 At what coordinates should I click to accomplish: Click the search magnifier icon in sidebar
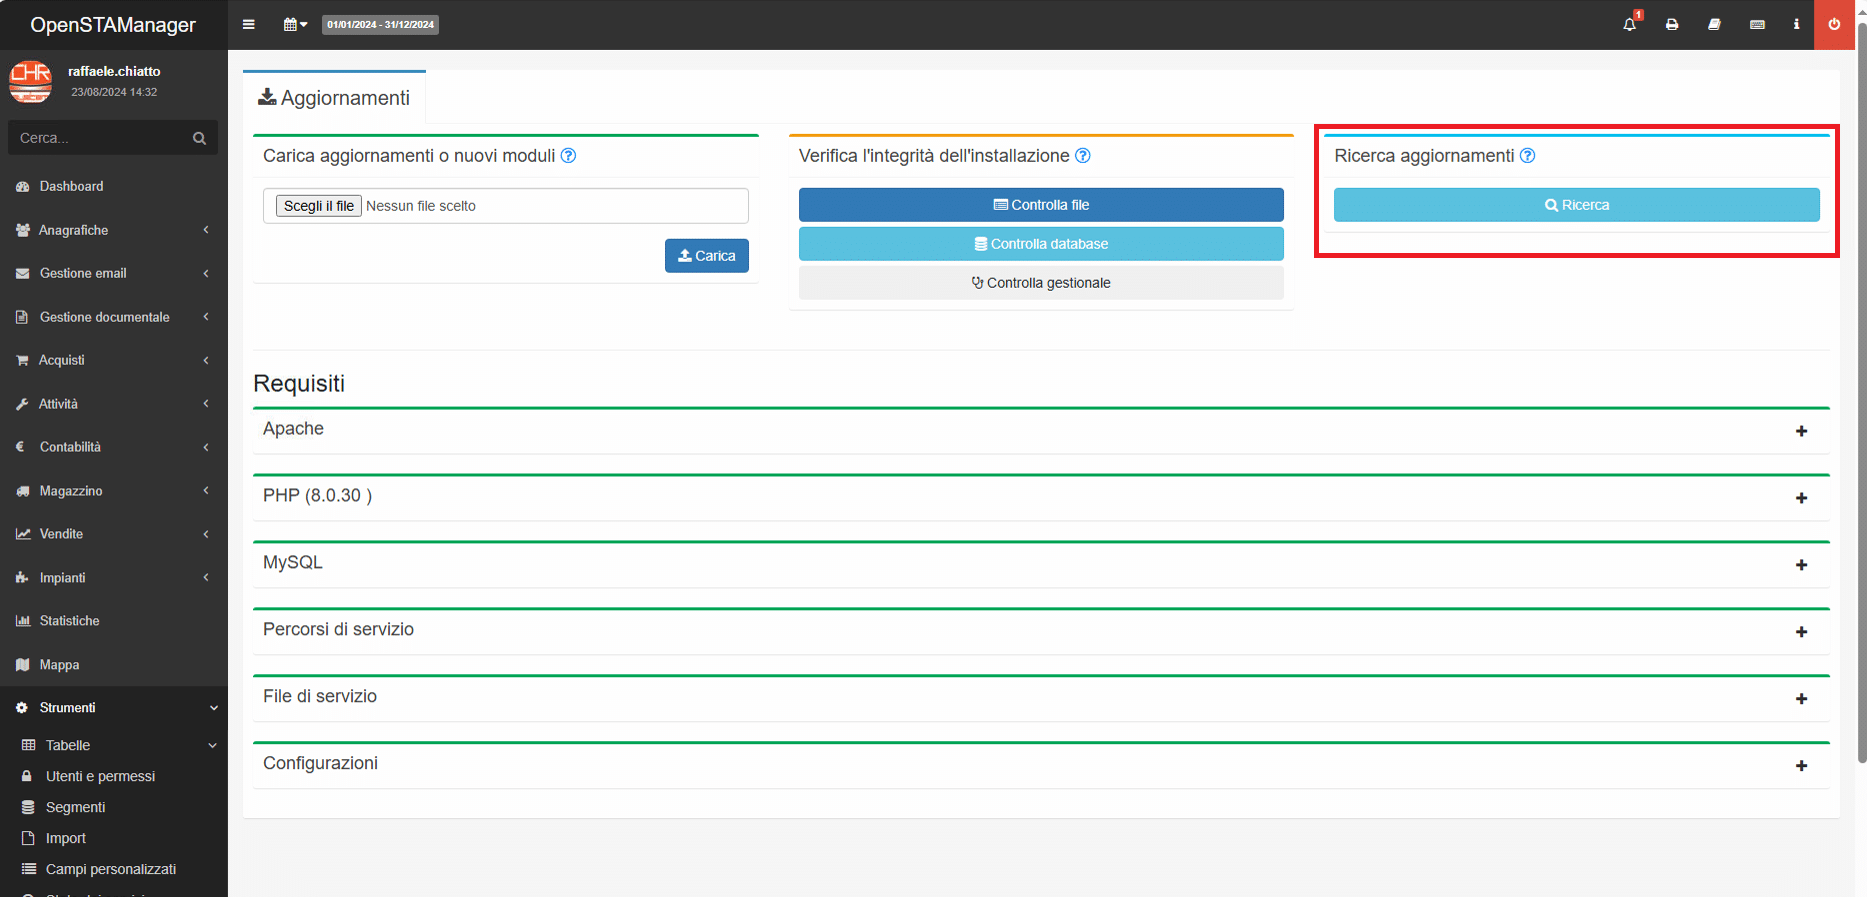coord(200,138)
